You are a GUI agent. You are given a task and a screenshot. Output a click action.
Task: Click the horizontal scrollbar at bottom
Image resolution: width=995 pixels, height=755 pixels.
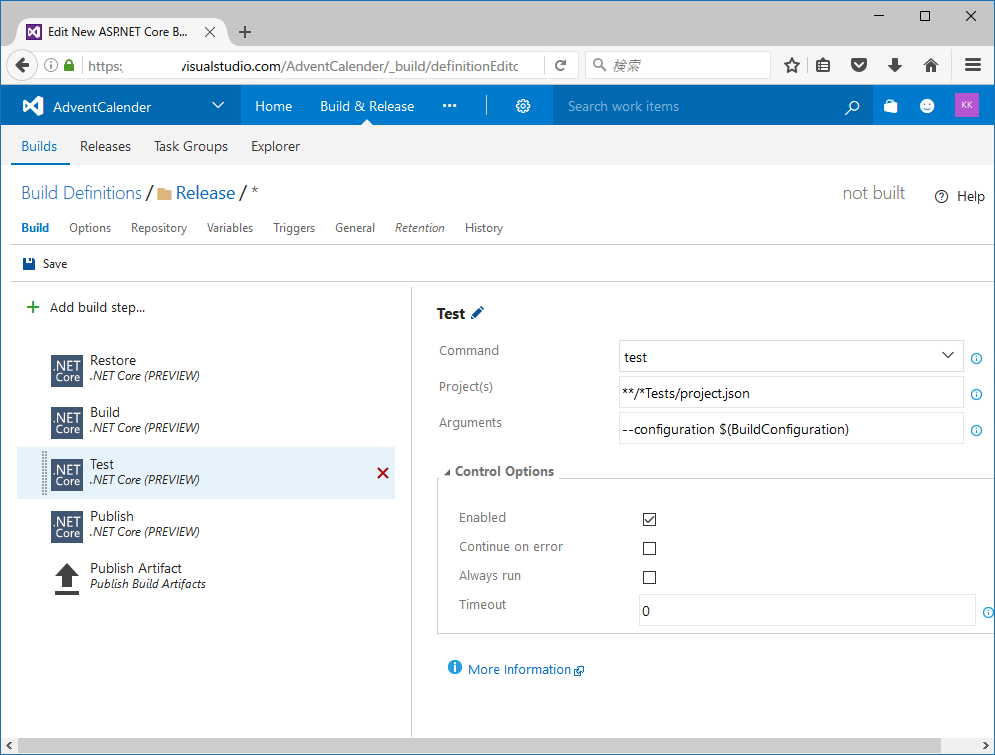479,745
